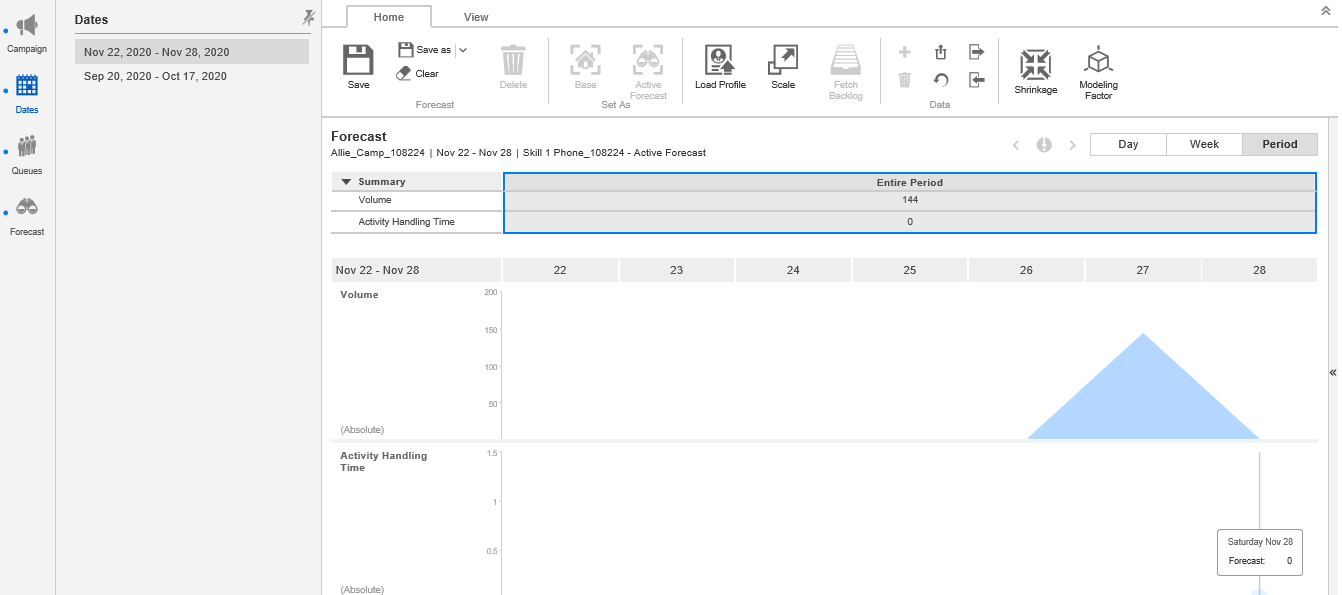Collapse the Summary section triangle
The image size is (1342, 595).
click(346, 182)
